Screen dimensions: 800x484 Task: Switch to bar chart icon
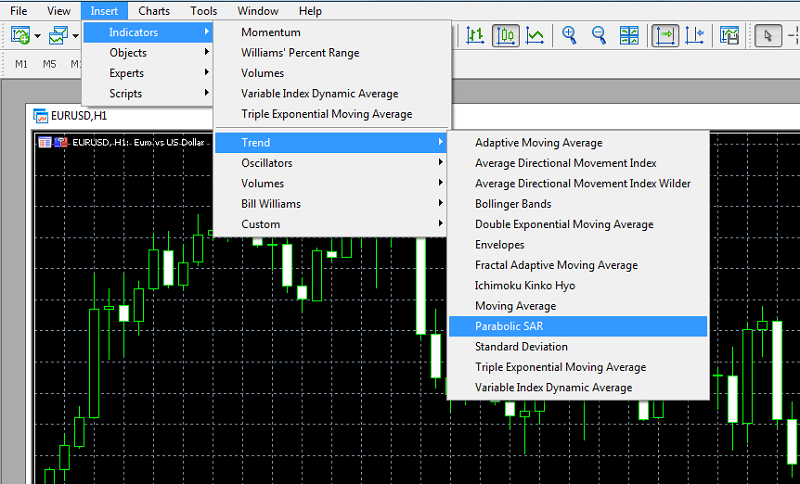tap(475, 36)
